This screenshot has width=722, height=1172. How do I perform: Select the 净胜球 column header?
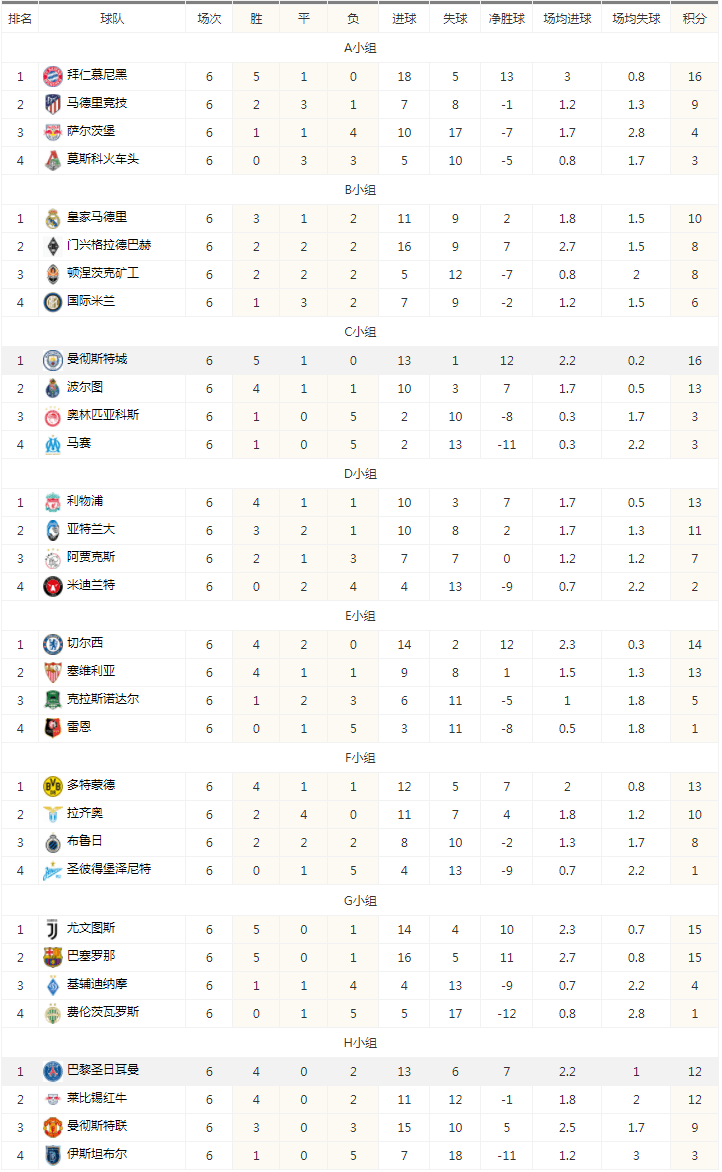point(506,19)
